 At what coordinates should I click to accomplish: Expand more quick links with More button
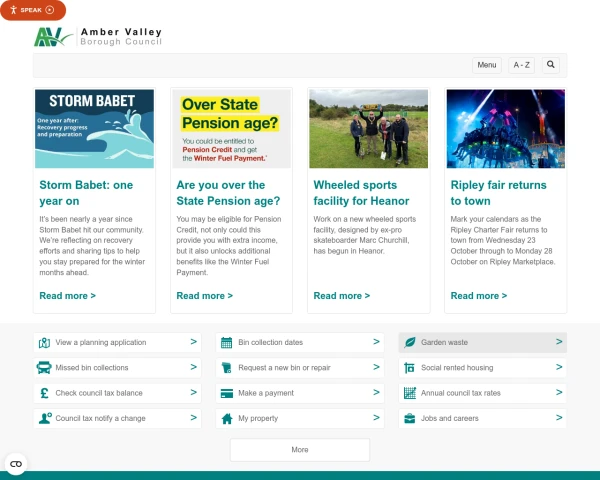pyautogui.click(x=300, y=450)
